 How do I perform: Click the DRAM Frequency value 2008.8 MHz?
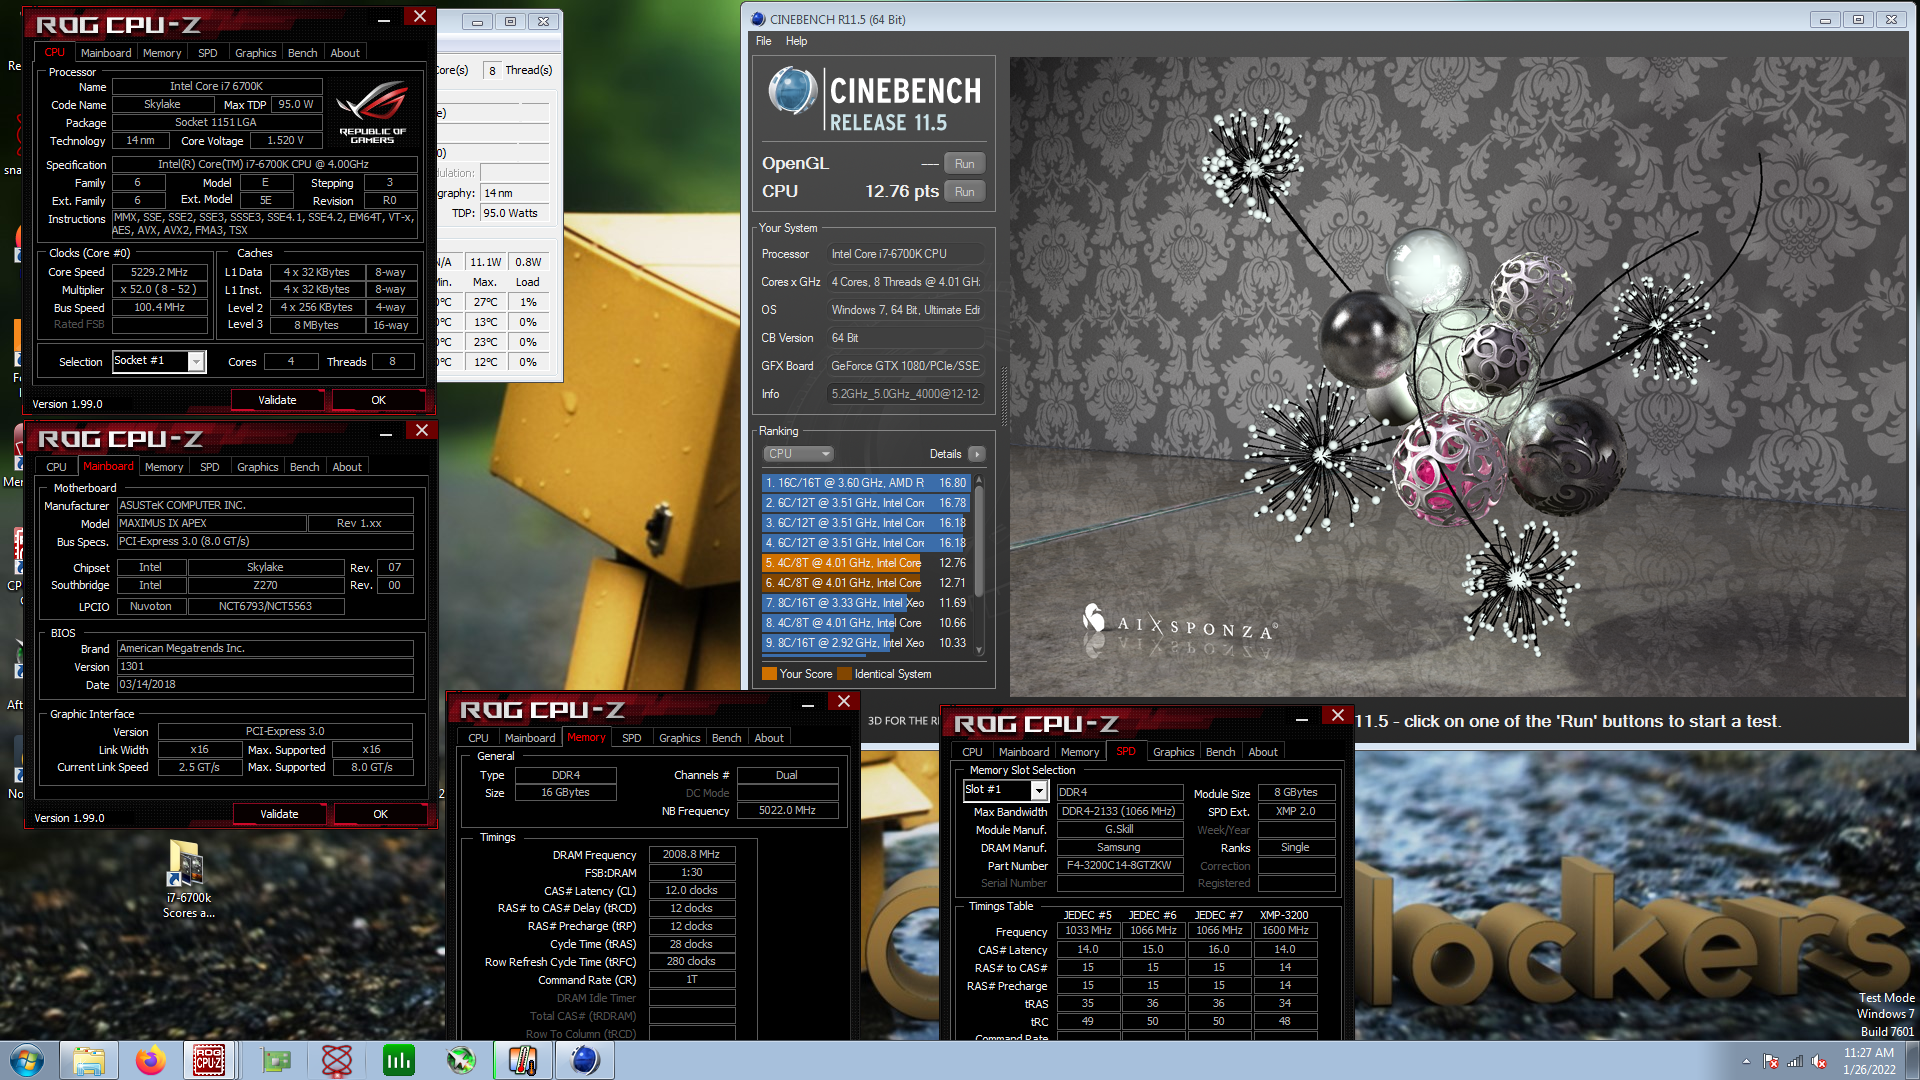(691, 855)
